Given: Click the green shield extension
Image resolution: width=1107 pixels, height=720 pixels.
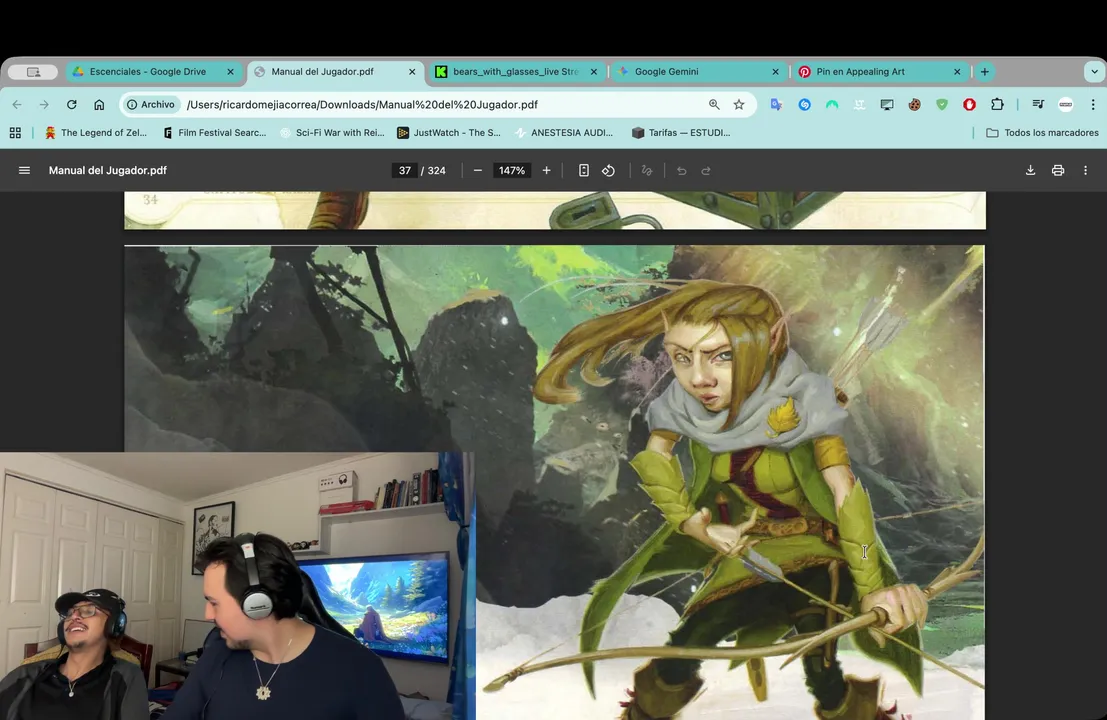Looking at the screenshot, I should (942, 104).
